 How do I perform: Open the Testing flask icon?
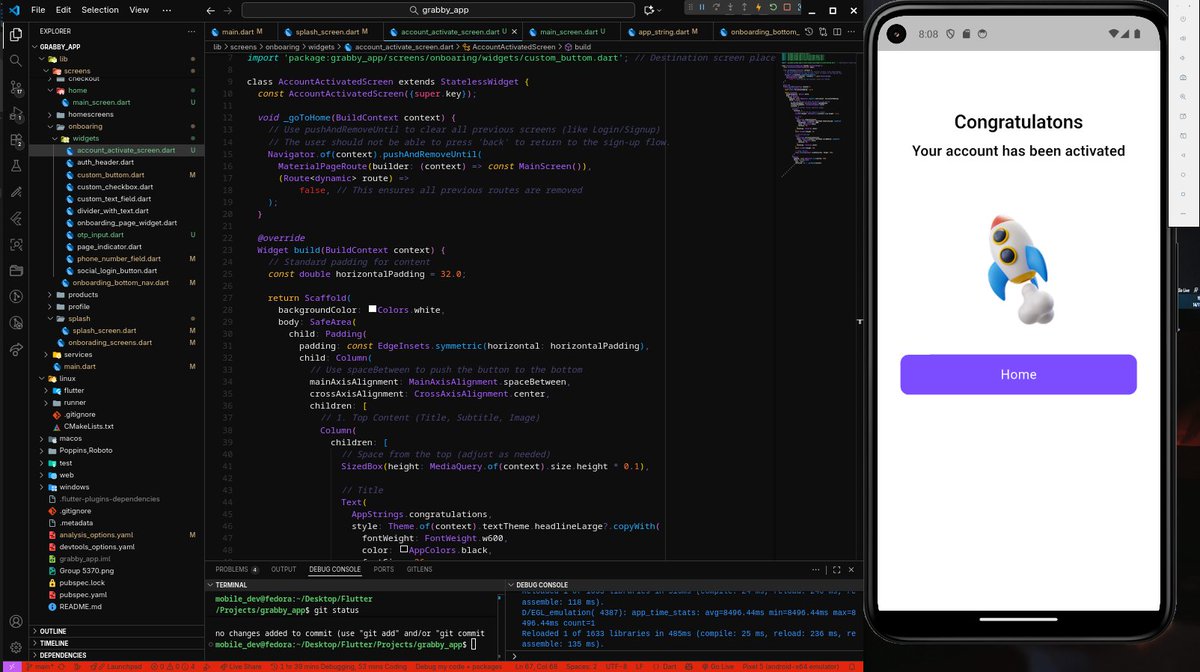(x=16, y=166)
